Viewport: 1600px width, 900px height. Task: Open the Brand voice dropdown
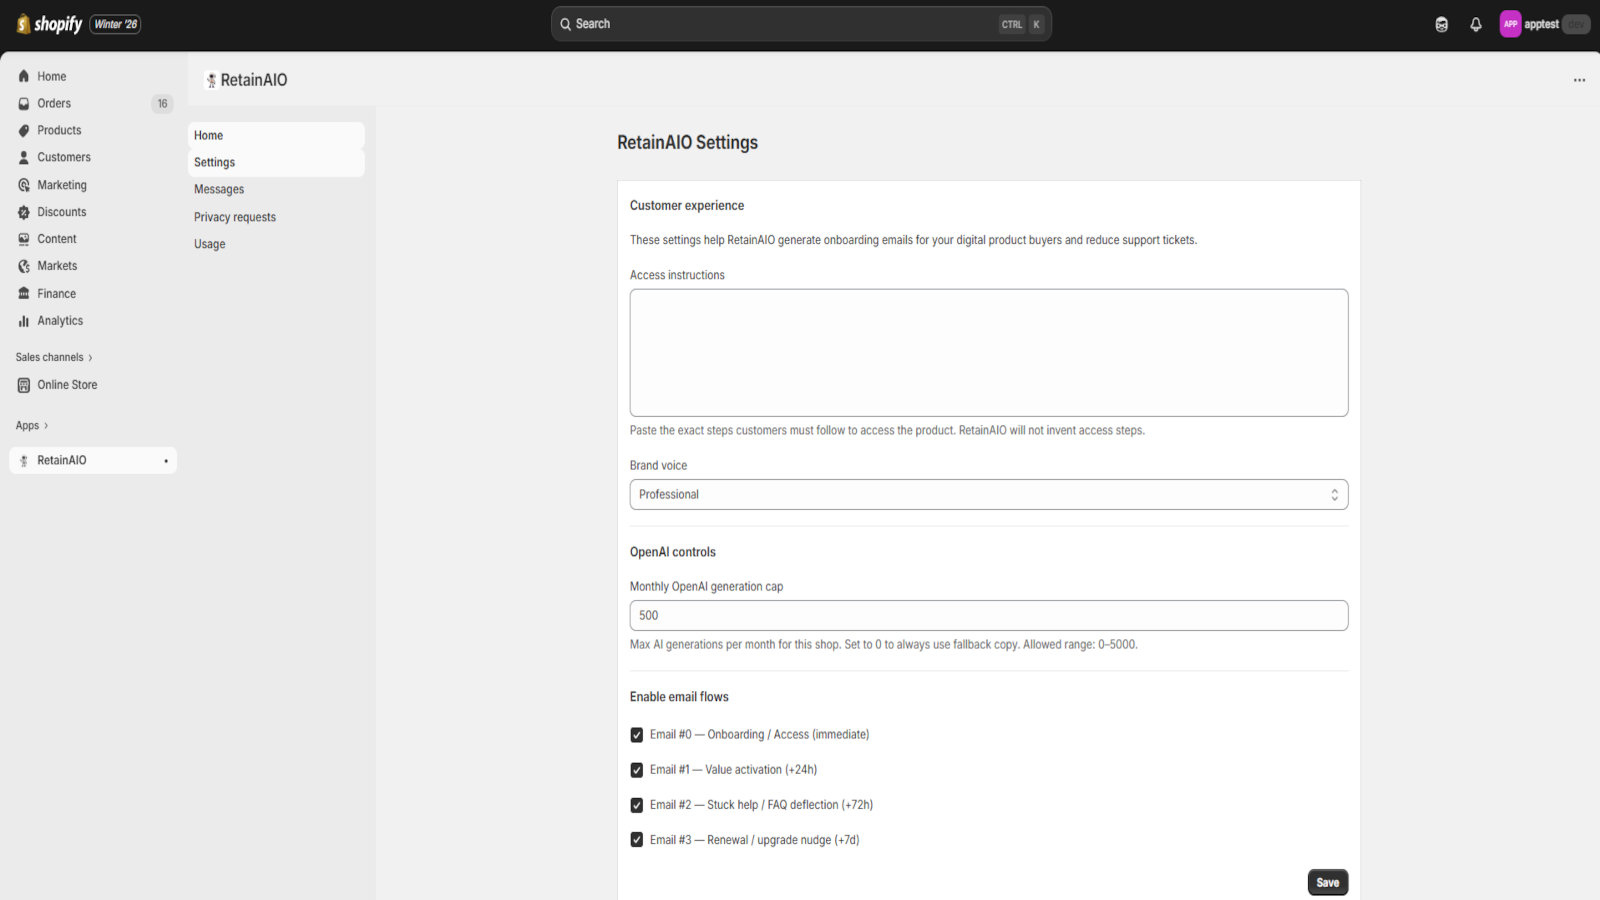point(988,494)
